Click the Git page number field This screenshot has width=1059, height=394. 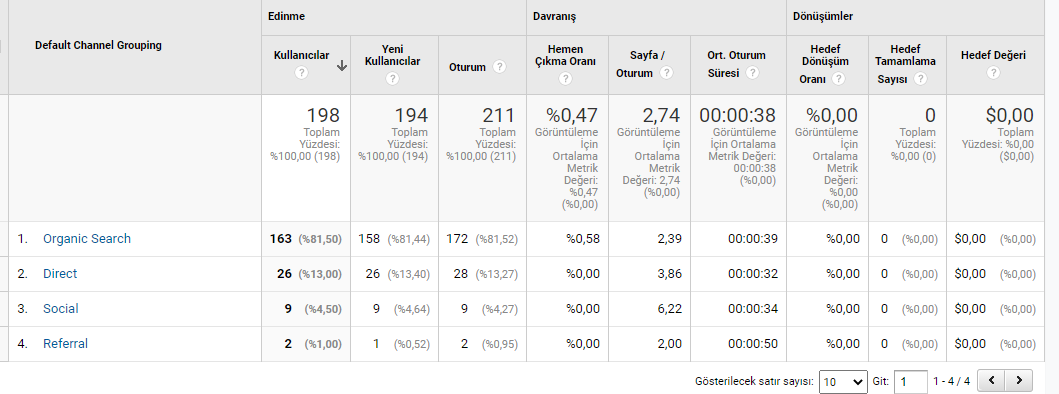click(x=910, y=382)
